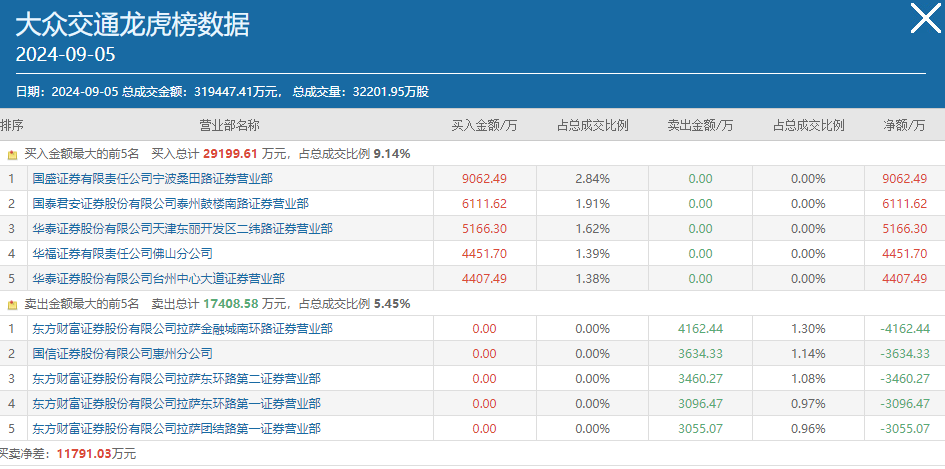Open 华泰证券股份有限公司台州中心大道证券营业部 link

(x=159, y=279)
